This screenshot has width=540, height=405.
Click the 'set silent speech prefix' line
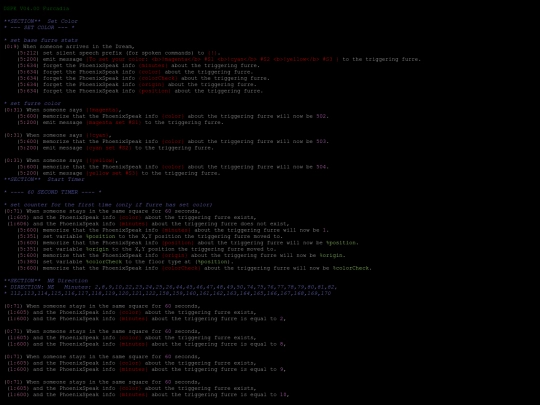click(119, 53)
